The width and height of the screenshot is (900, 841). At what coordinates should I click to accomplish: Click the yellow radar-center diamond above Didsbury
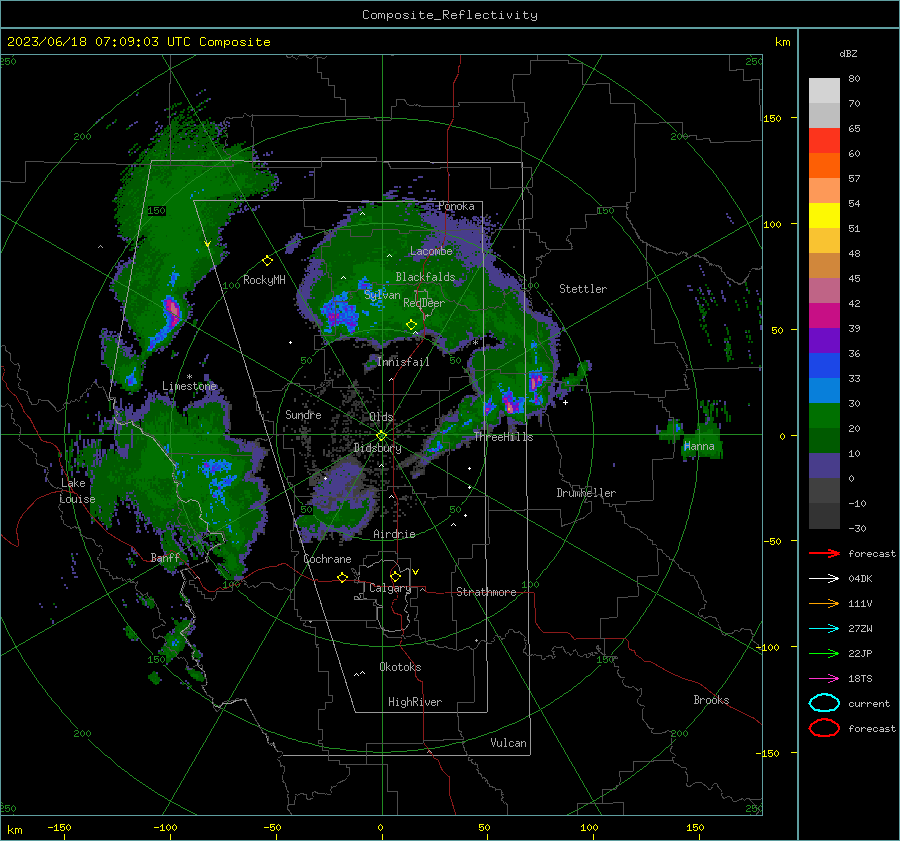pos(381,436)
